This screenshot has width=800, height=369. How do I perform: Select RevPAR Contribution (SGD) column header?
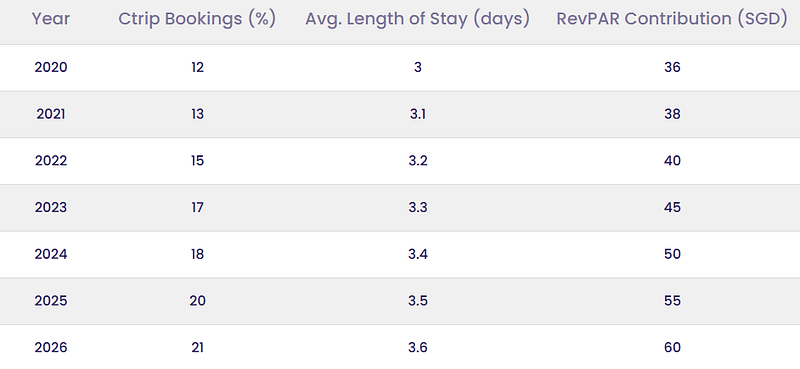(x=672, y=19)
